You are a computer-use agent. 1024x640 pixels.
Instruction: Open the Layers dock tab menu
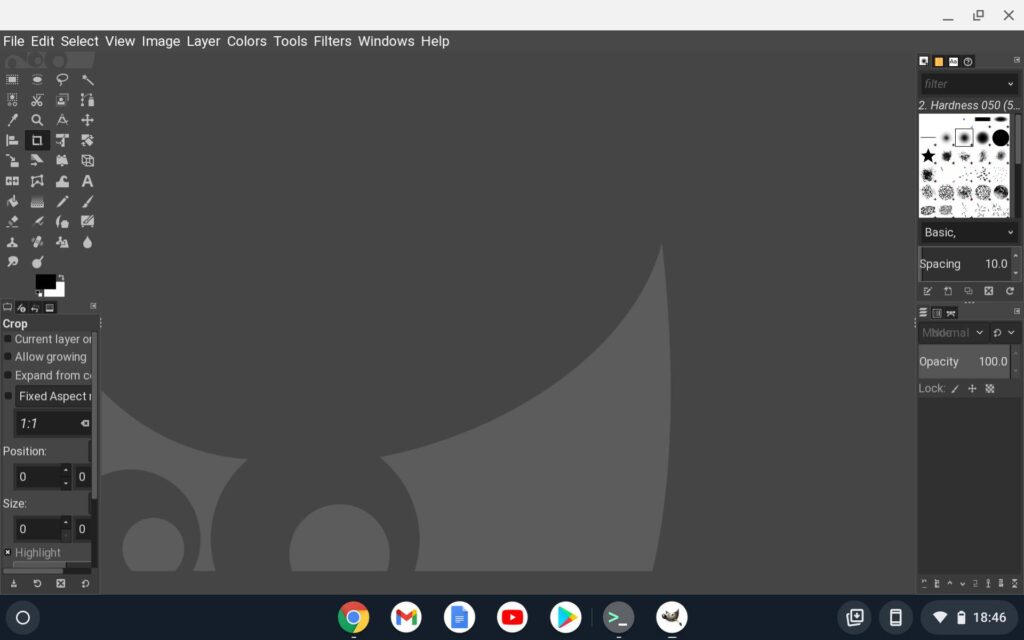[1017, 312]
